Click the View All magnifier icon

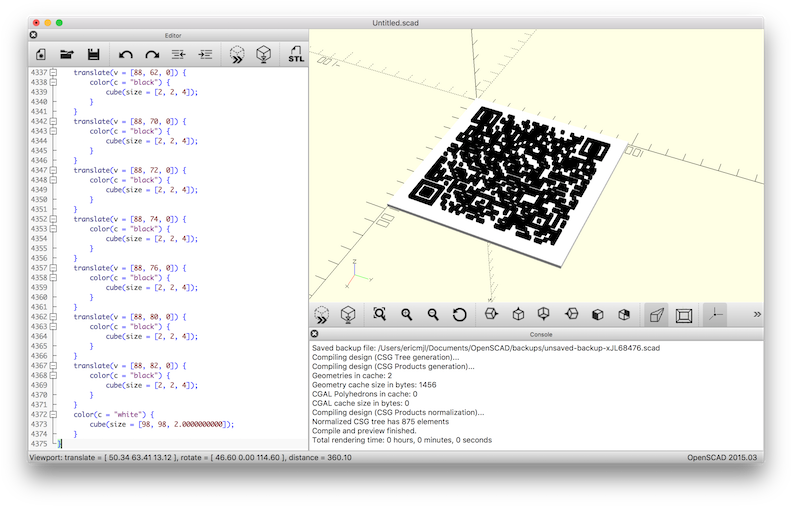tap(379, 314)
